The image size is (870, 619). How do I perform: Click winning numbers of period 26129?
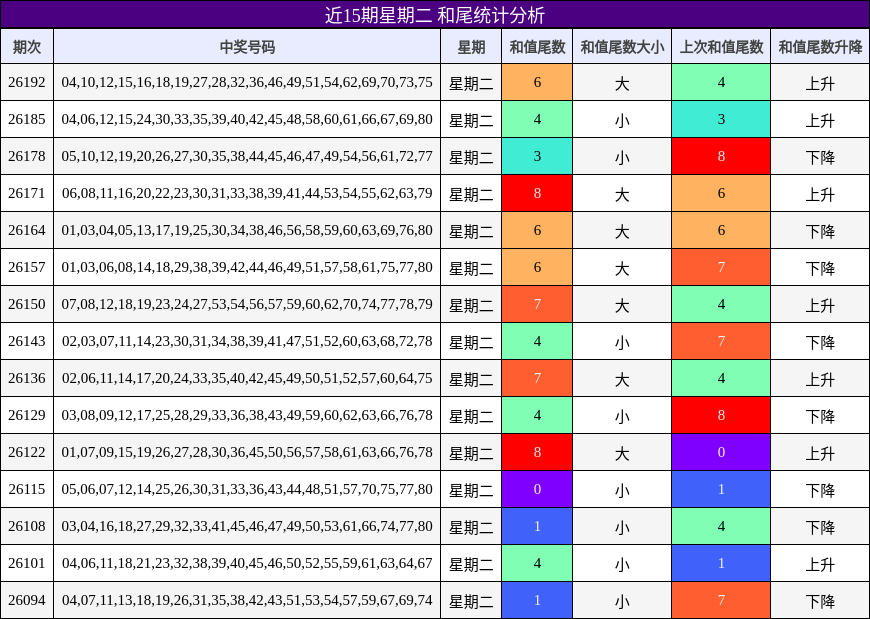pos(247,415)
